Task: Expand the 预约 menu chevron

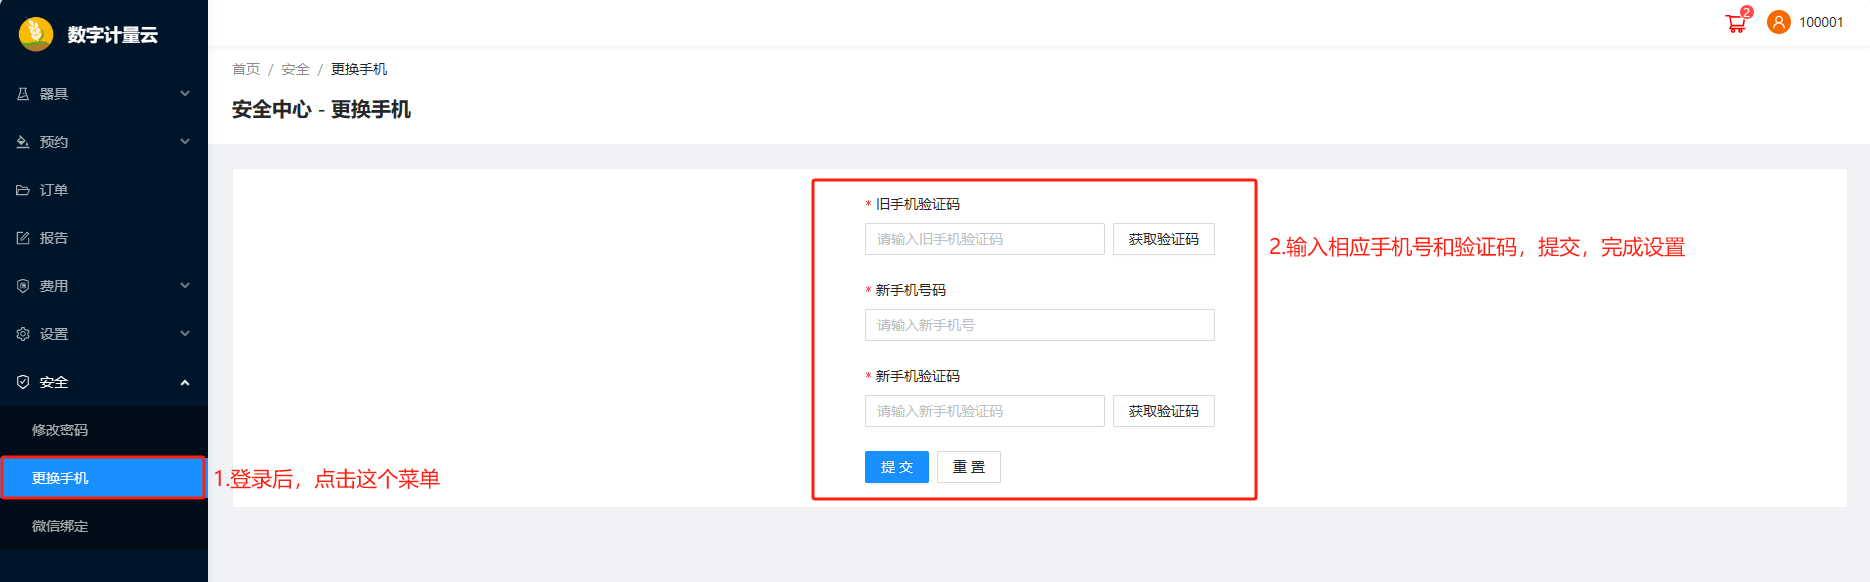Action: click(x=185, y=142)
